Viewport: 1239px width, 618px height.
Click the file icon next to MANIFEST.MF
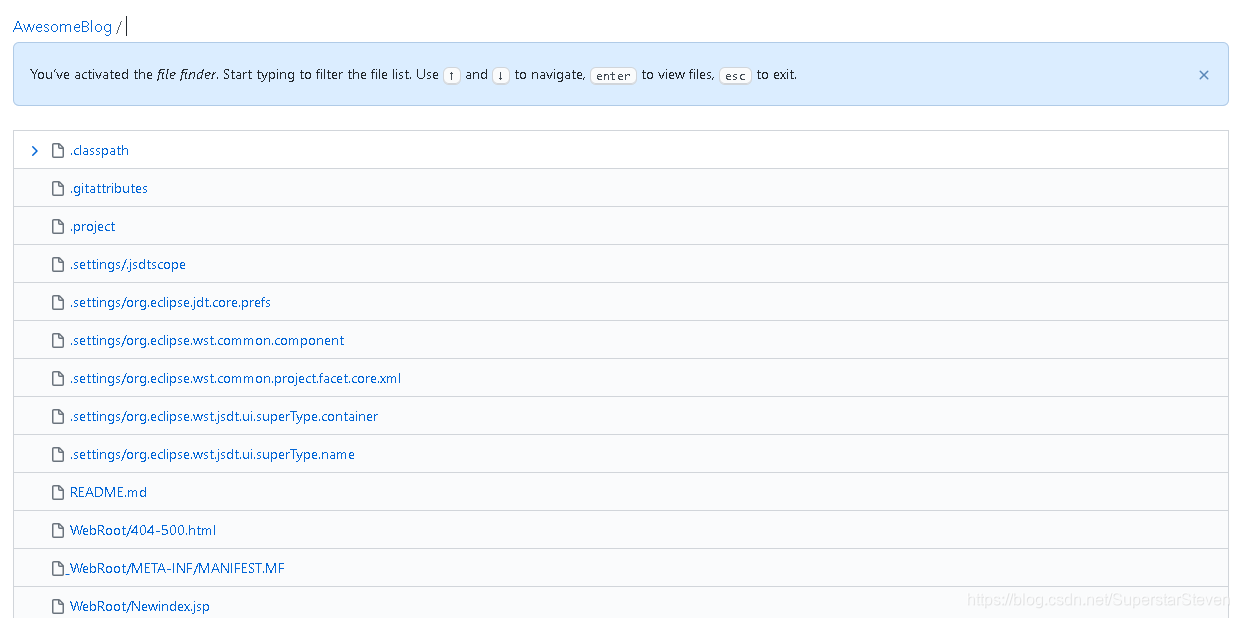pos(58,569)
